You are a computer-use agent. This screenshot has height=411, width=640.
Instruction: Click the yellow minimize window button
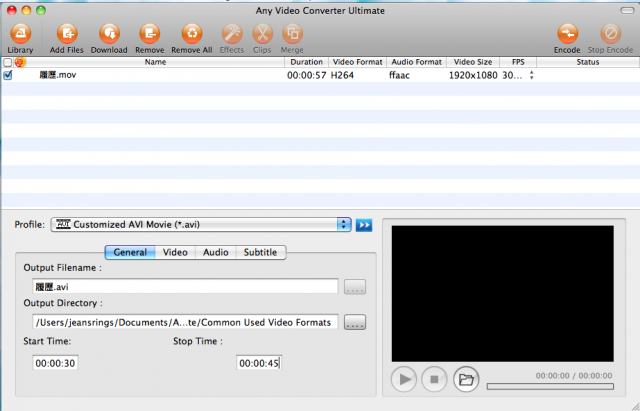coord(26,10)
